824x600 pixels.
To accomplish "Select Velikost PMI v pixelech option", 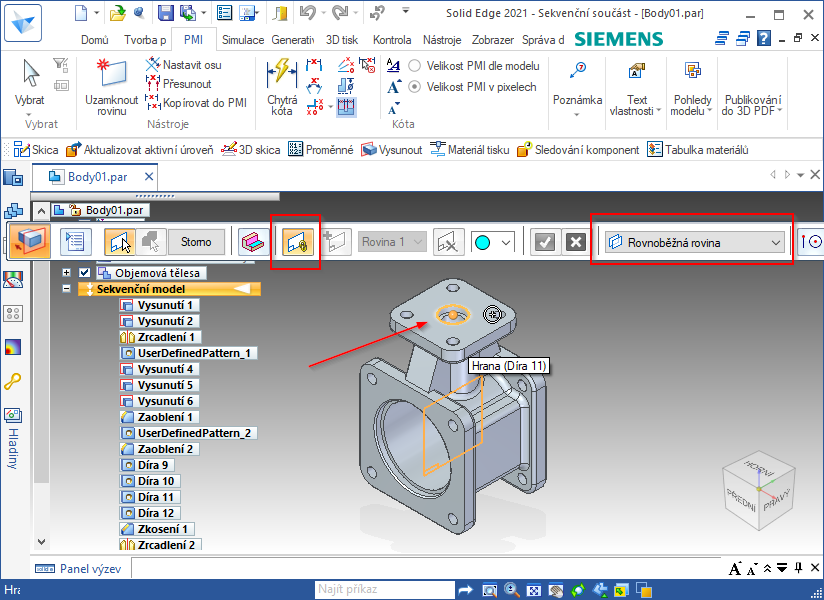I will [x=414, y=87].
